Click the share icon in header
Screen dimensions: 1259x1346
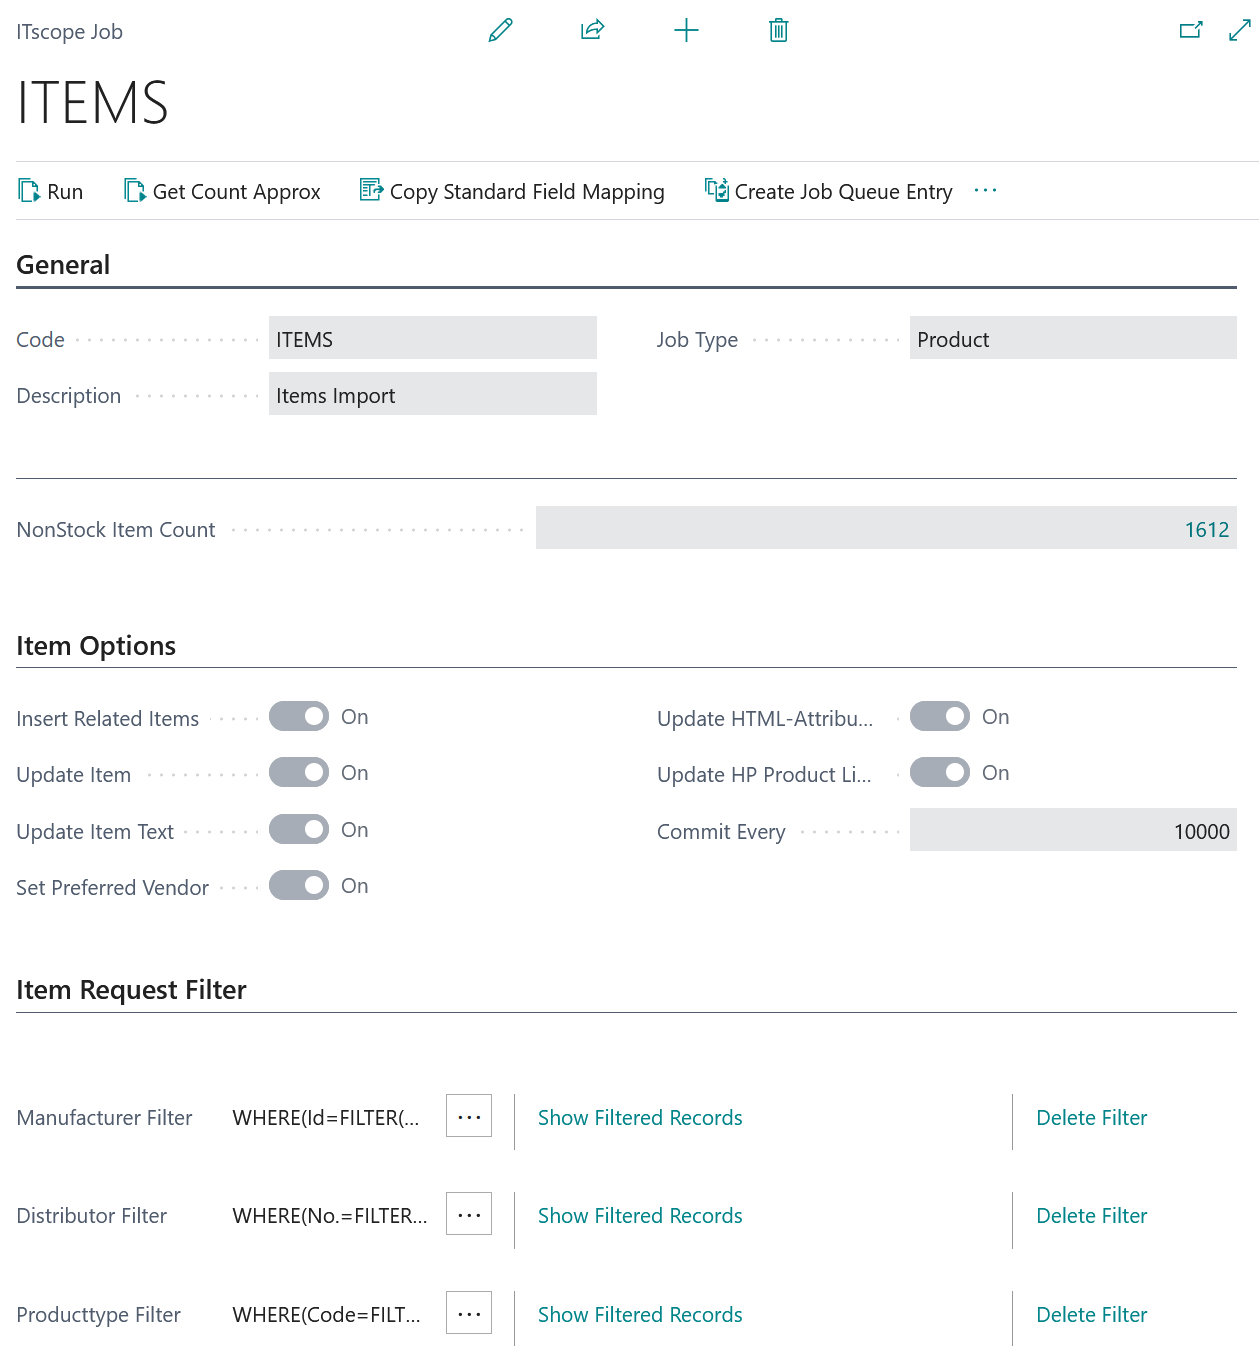[592, 30]
